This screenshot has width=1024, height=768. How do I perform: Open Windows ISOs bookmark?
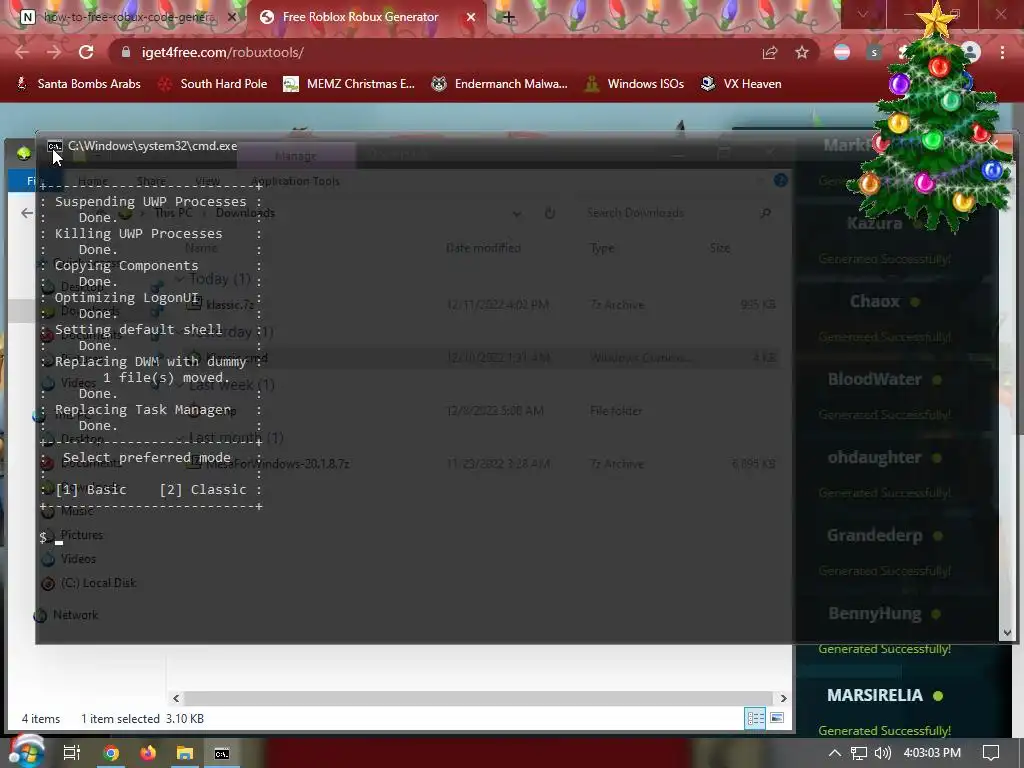[635, 84]
